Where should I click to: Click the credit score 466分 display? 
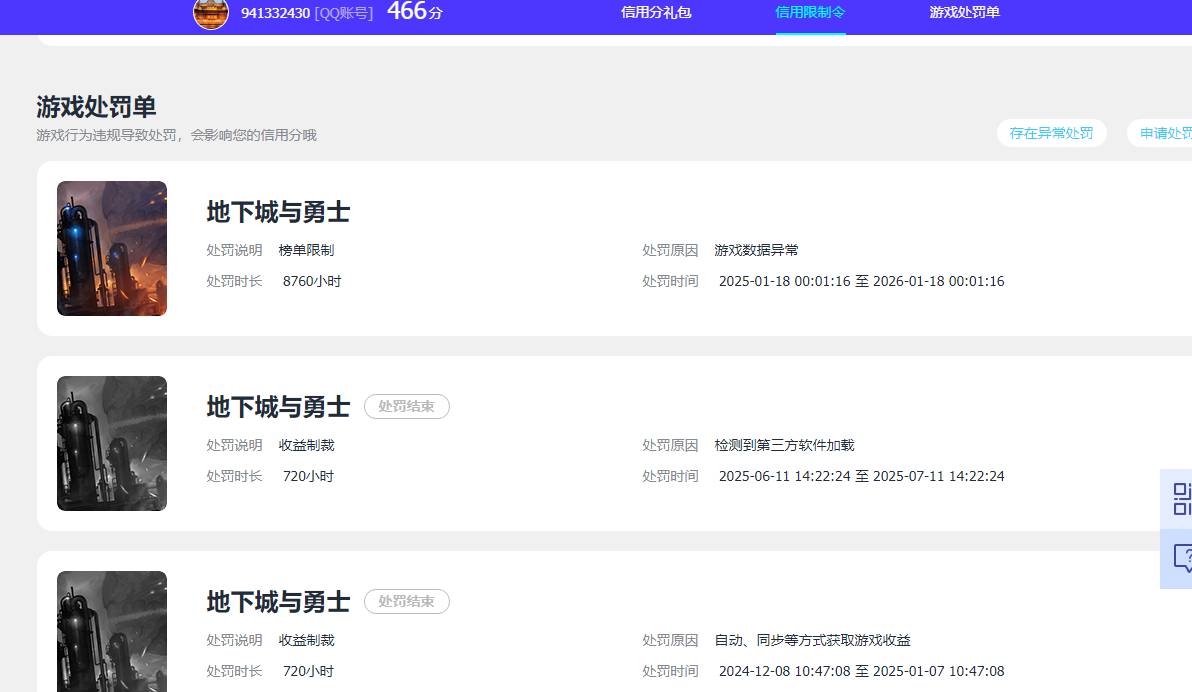(x=410, y=13)
